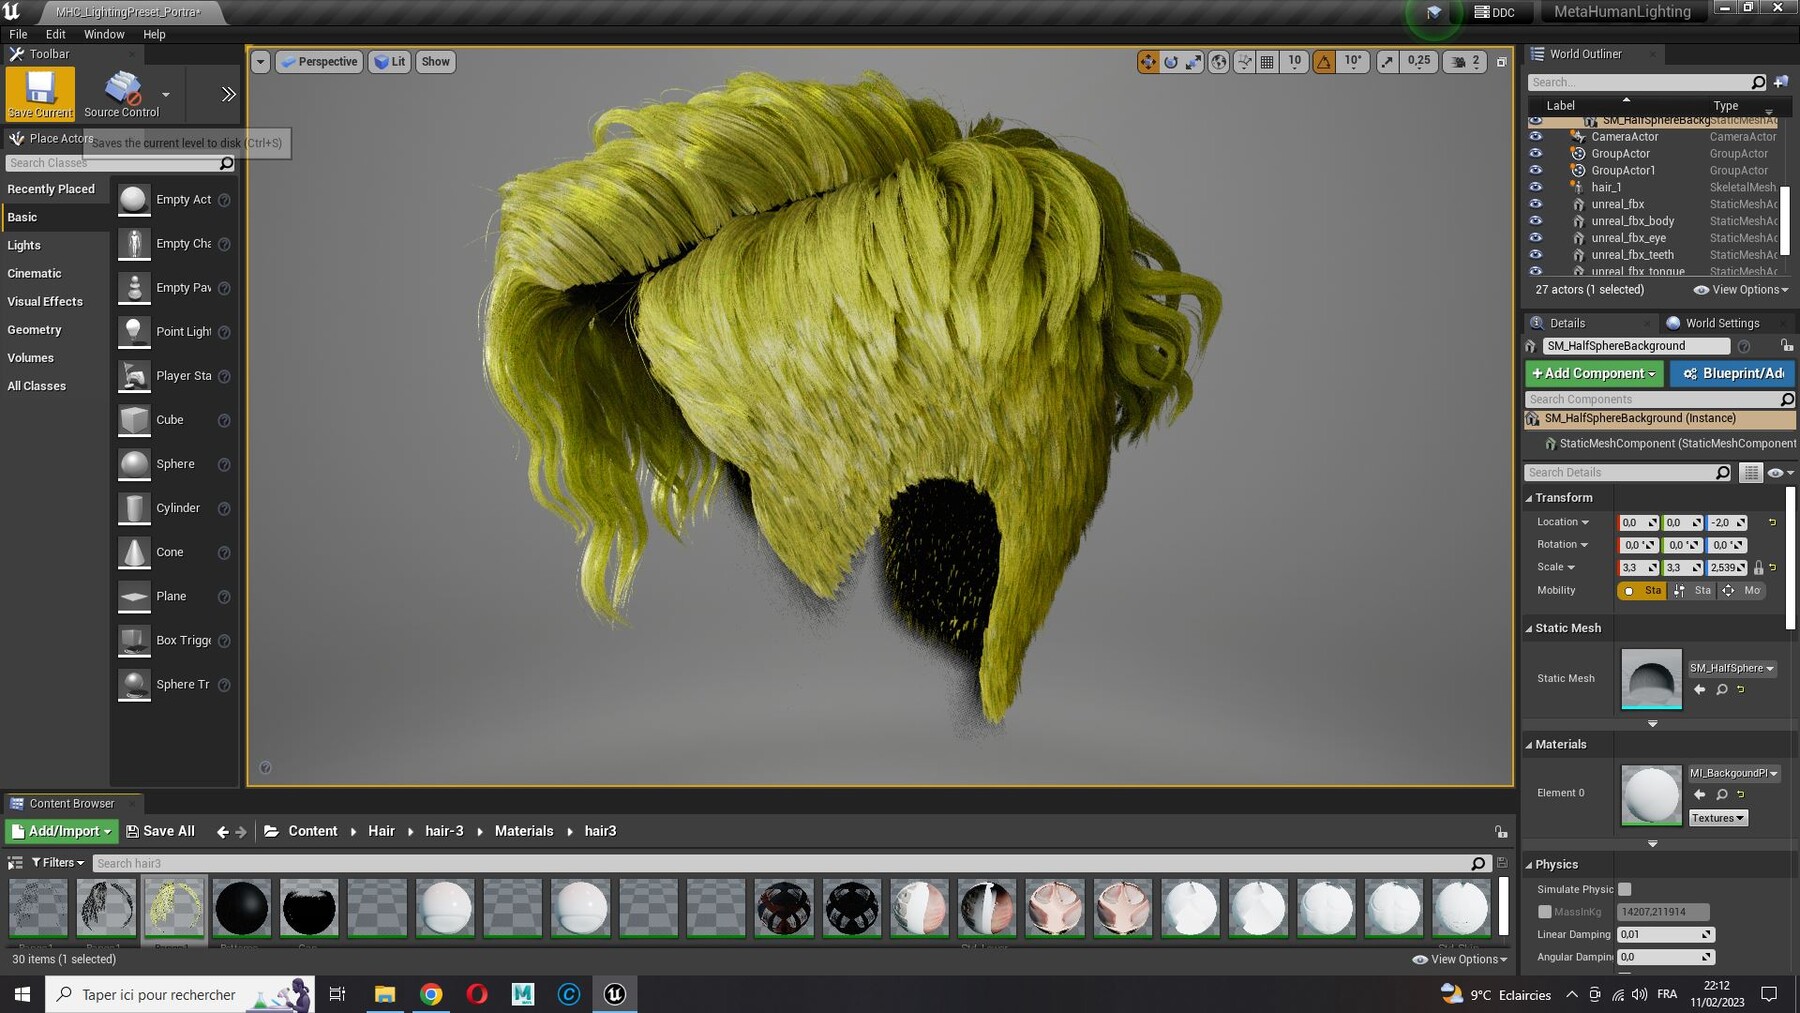Open Source Control toolbar icon
This screenshot has width=1800, height=1013.
pyautogui.click(x=121, y=93)
